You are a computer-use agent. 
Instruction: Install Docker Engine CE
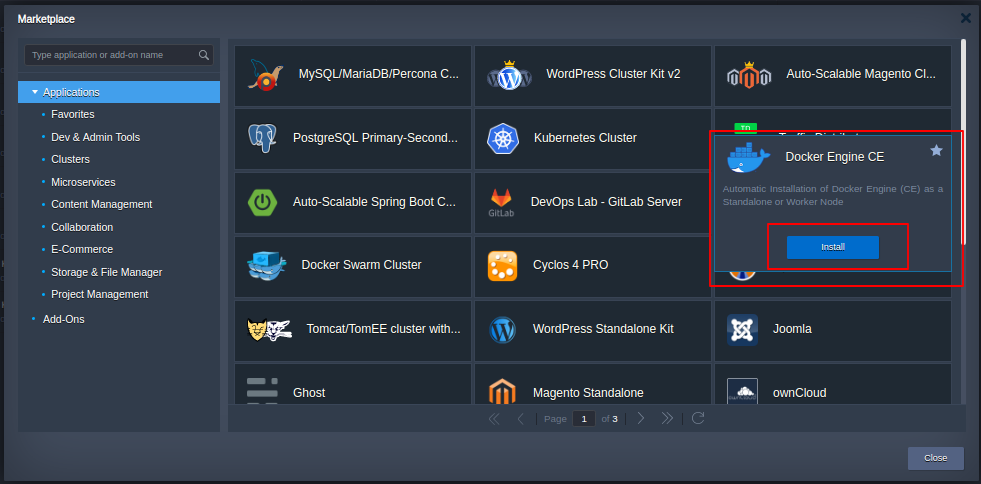pyautogui.click(x=832, y=247)
